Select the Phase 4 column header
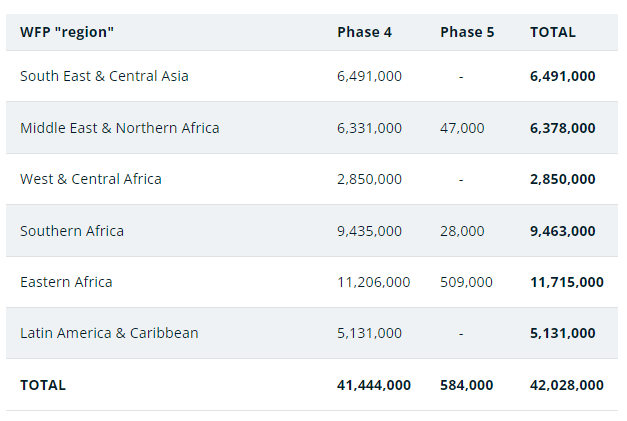 tap(364, 32)
